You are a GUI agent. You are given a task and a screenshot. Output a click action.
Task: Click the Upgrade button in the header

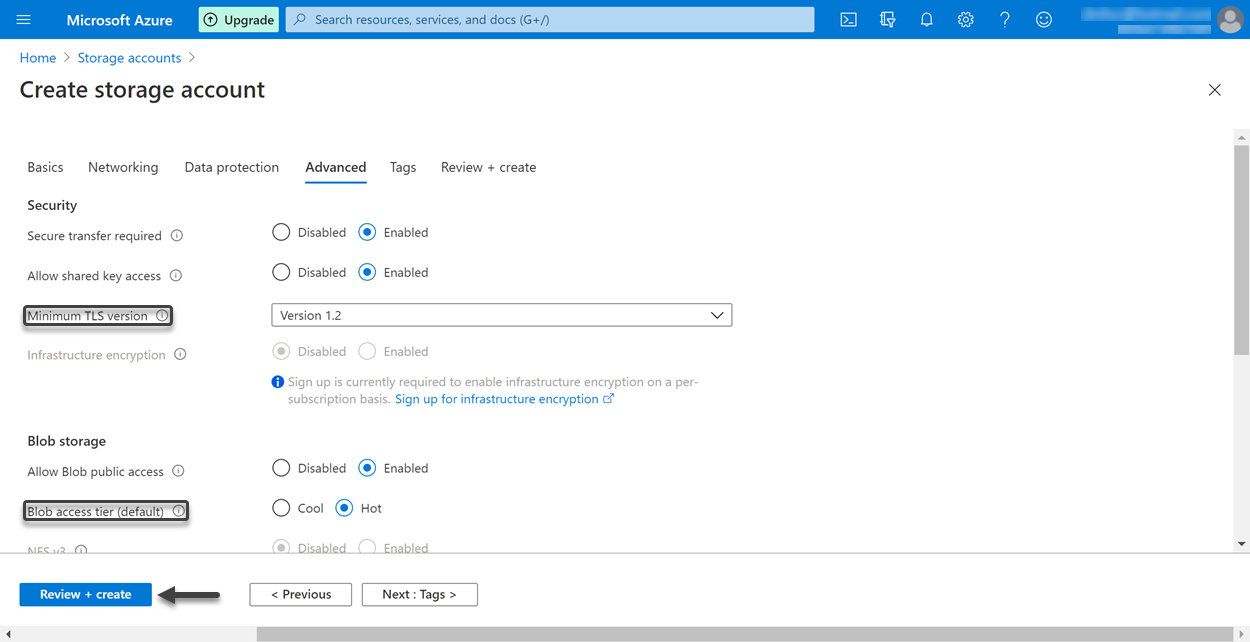[239, 20]
